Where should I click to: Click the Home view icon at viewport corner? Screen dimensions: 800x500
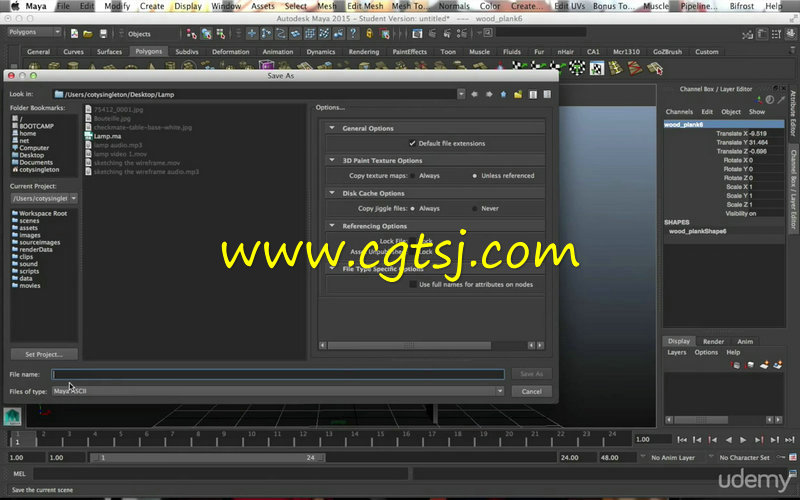(12, 417)
